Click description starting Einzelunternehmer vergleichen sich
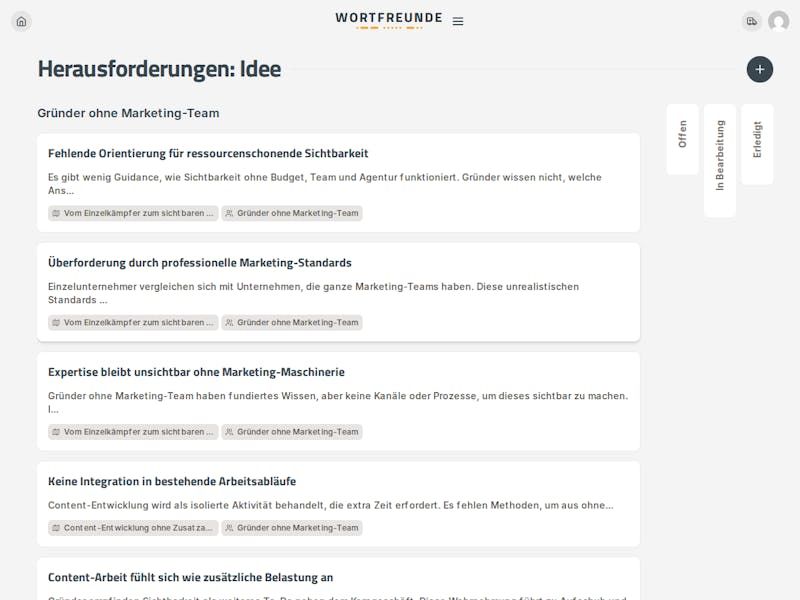This screenshot has height=600, width=800. (x=314, y=293)
